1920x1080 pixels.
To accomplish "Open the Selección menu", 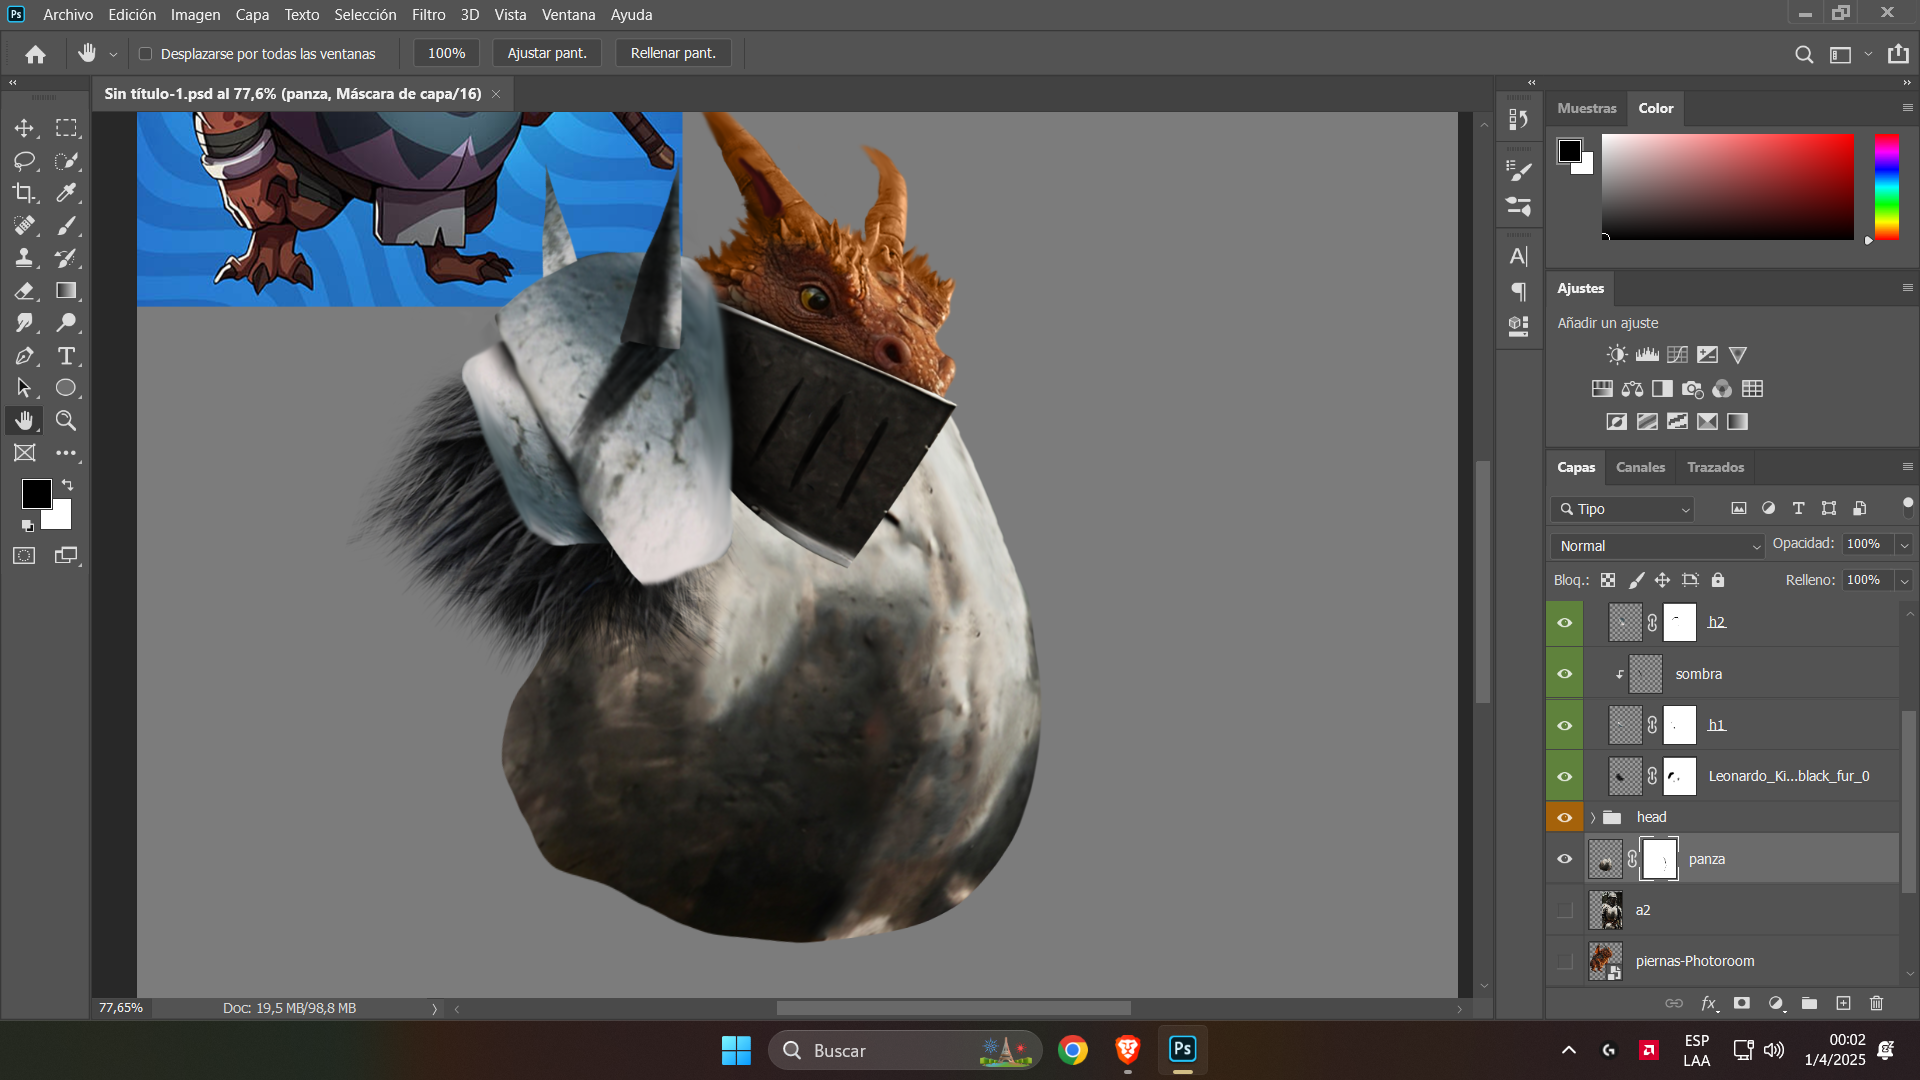I will click(365, 15).
